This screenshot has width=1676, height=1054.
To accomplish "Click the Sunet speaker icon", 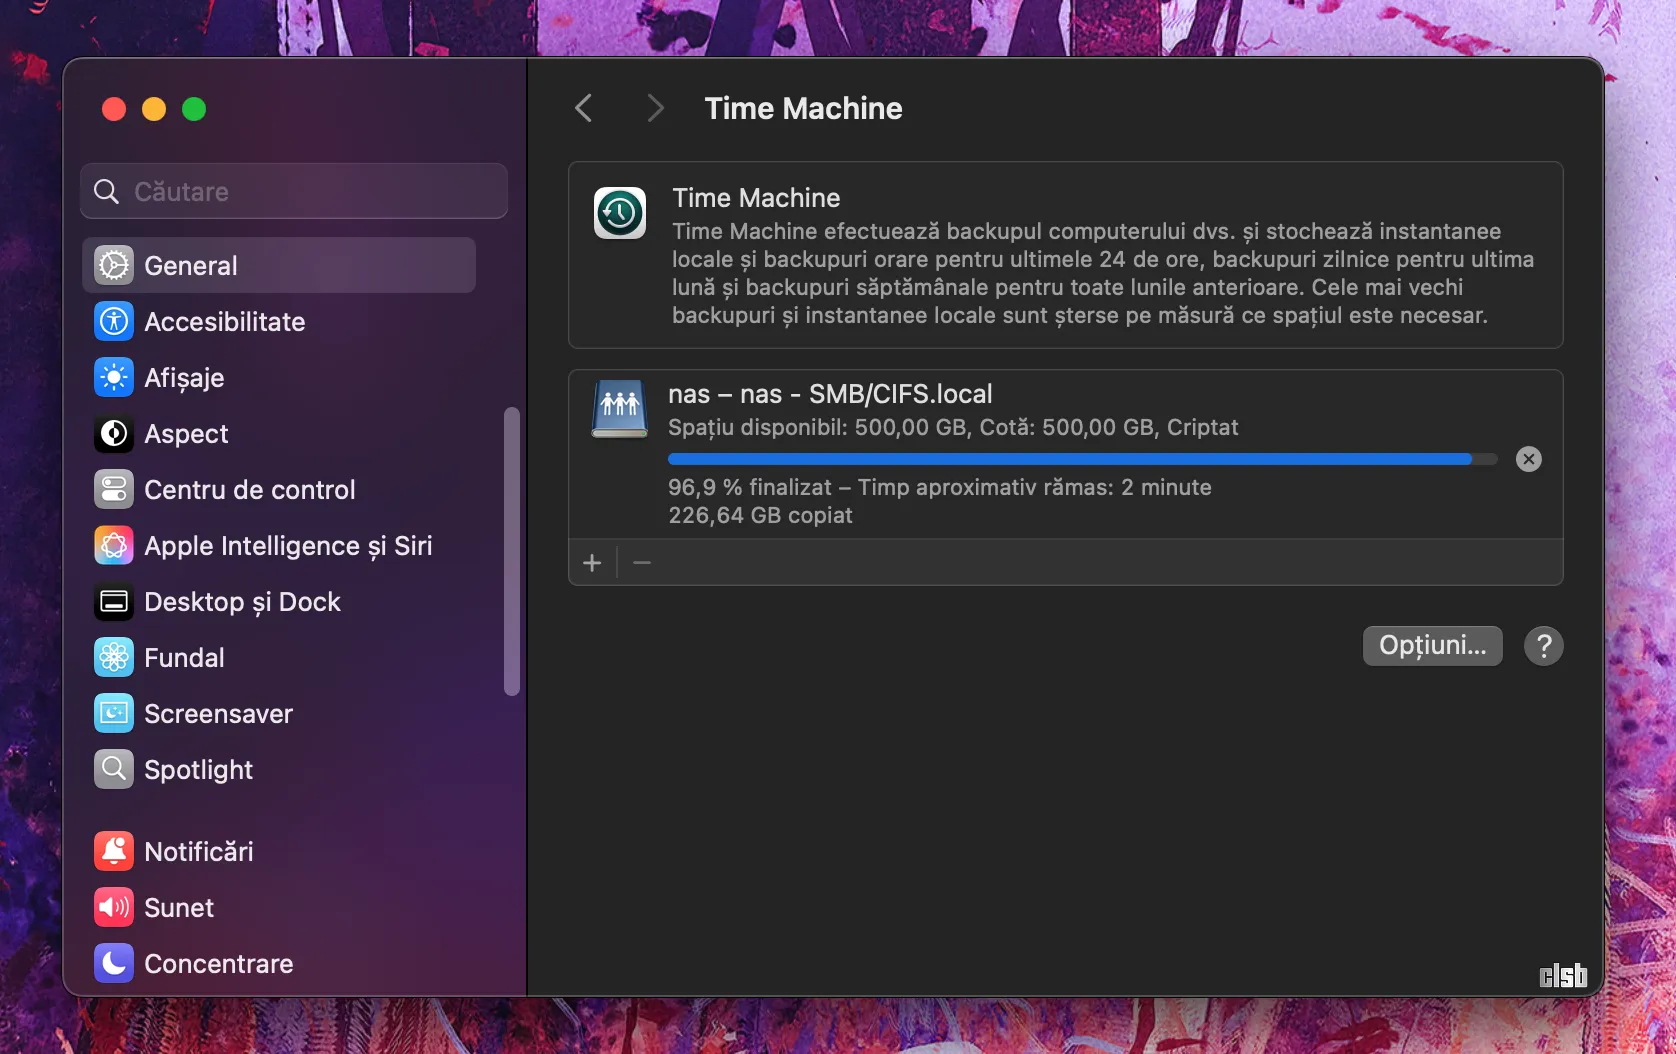I will (114, 907).
